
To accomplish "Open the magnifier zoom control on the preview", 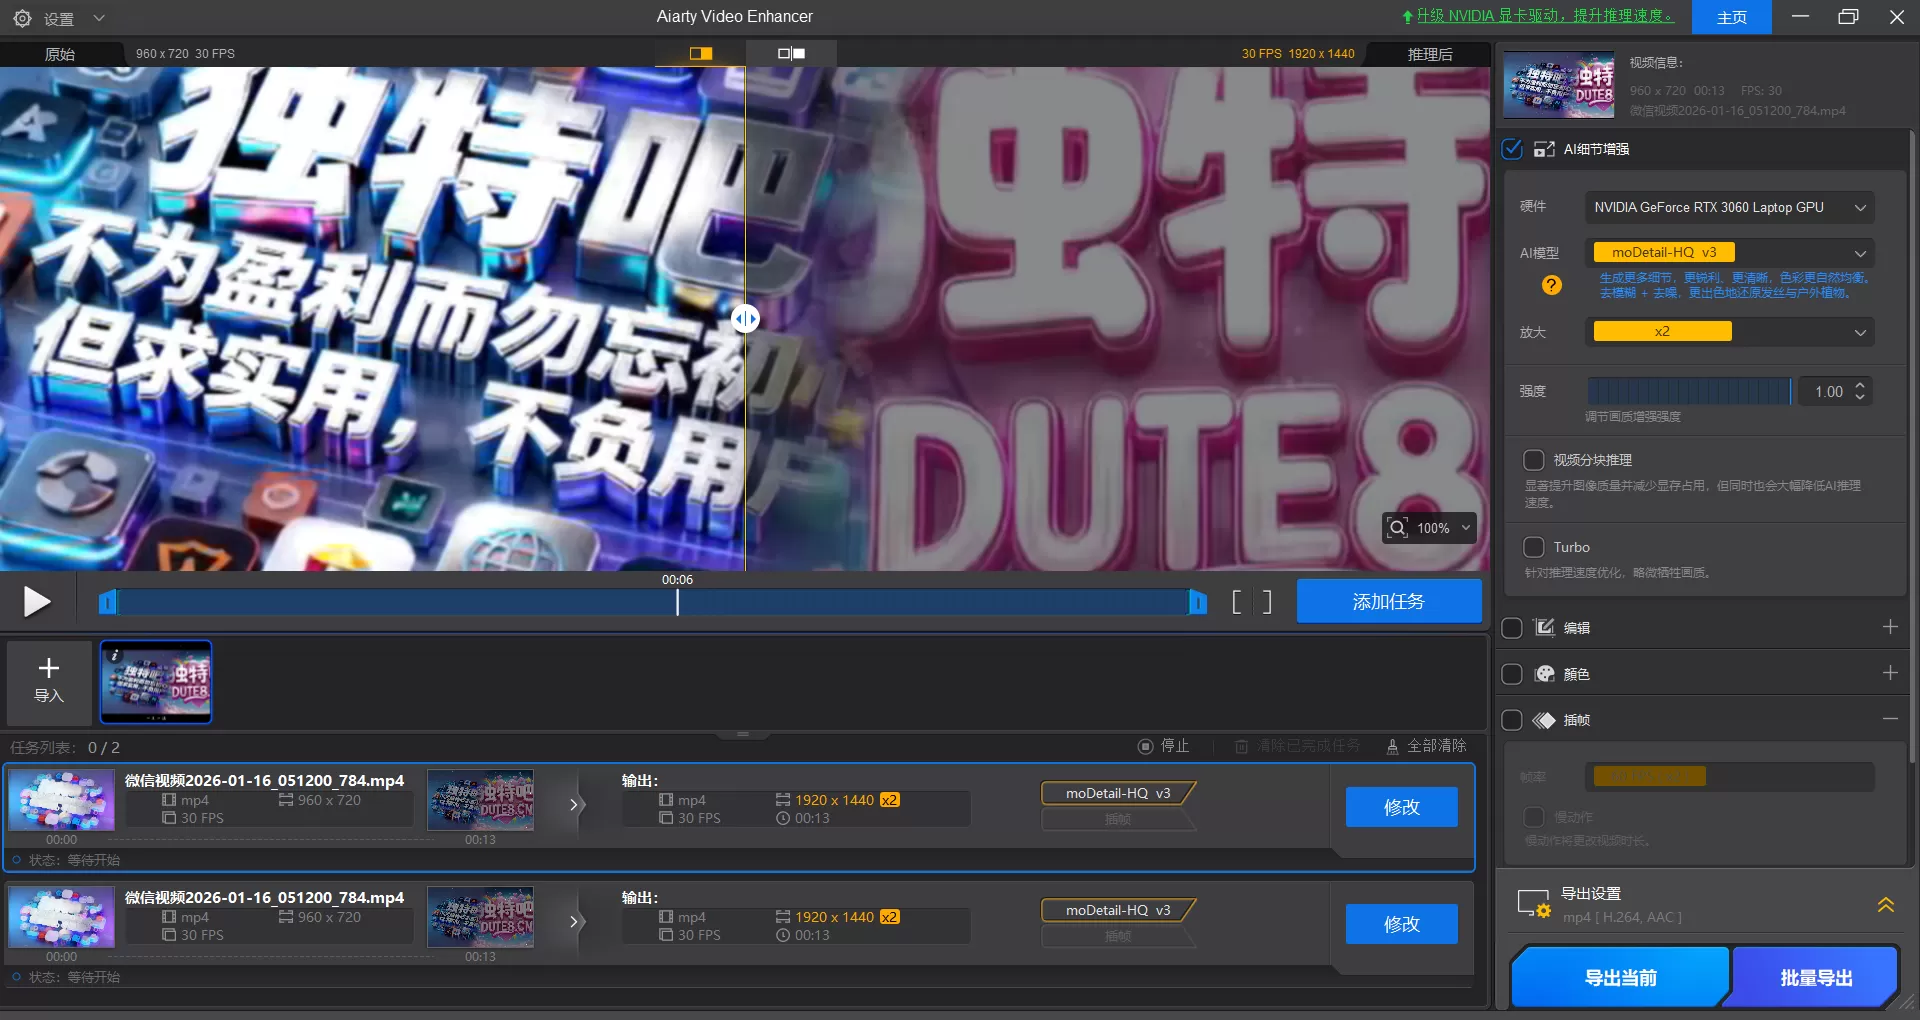I will [1397, 528].
